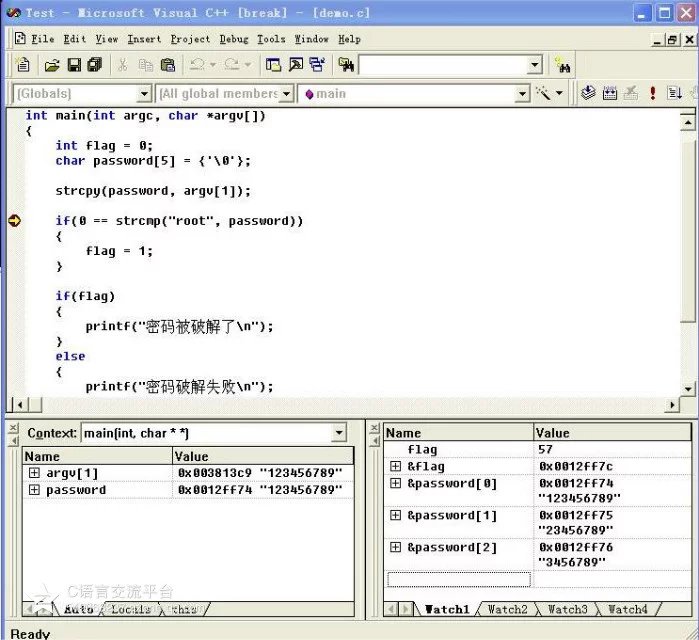Open the WizardBar actions arrow
Image resolution: width=699 pixels, height=640 pixels.
tap(559, 94)
